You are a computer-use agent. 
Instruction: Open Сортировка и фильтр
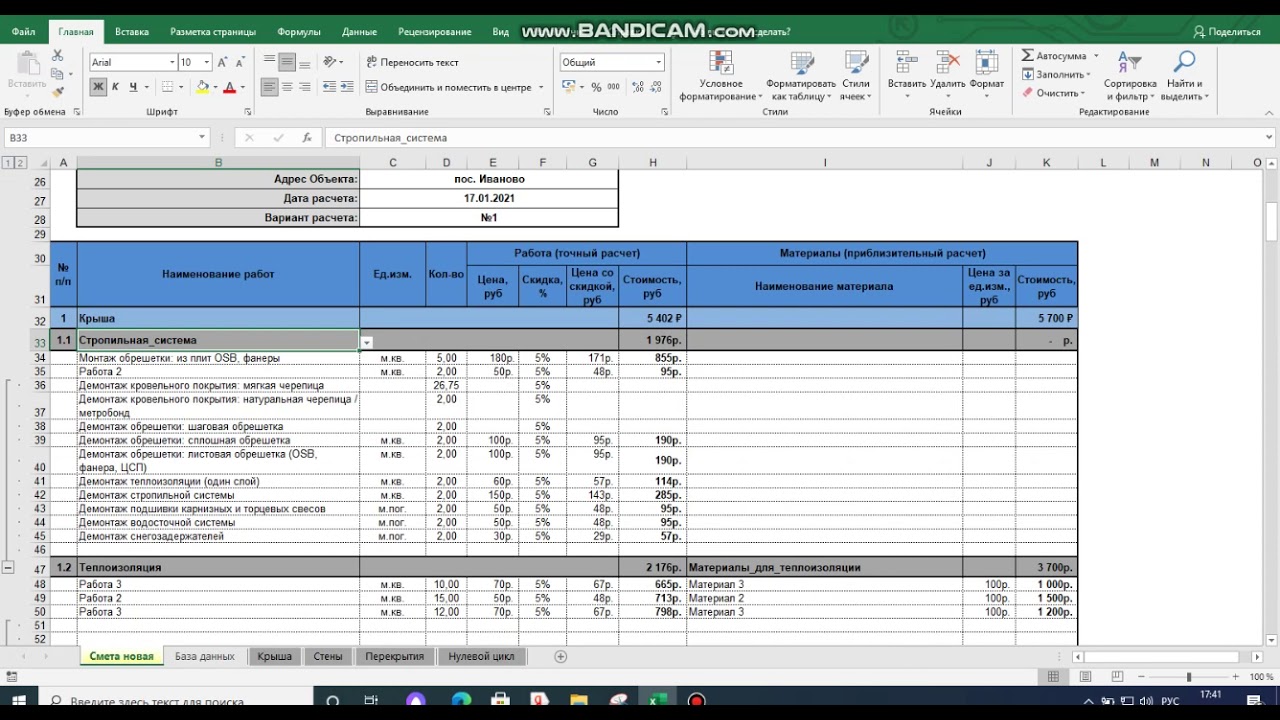click(1130, 77)
